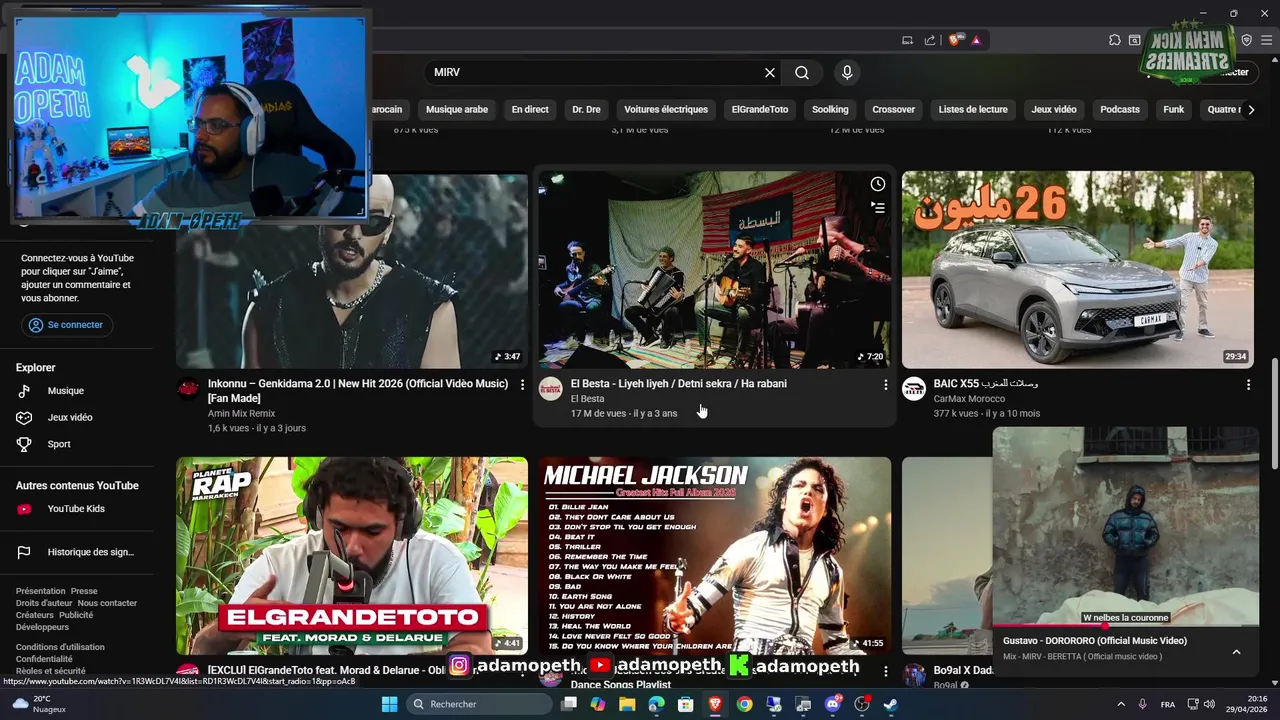The width and height of the screenshot is (1280, 720).
Task: Click the magnifier search button in YouTube
Action: click(802, 72)
